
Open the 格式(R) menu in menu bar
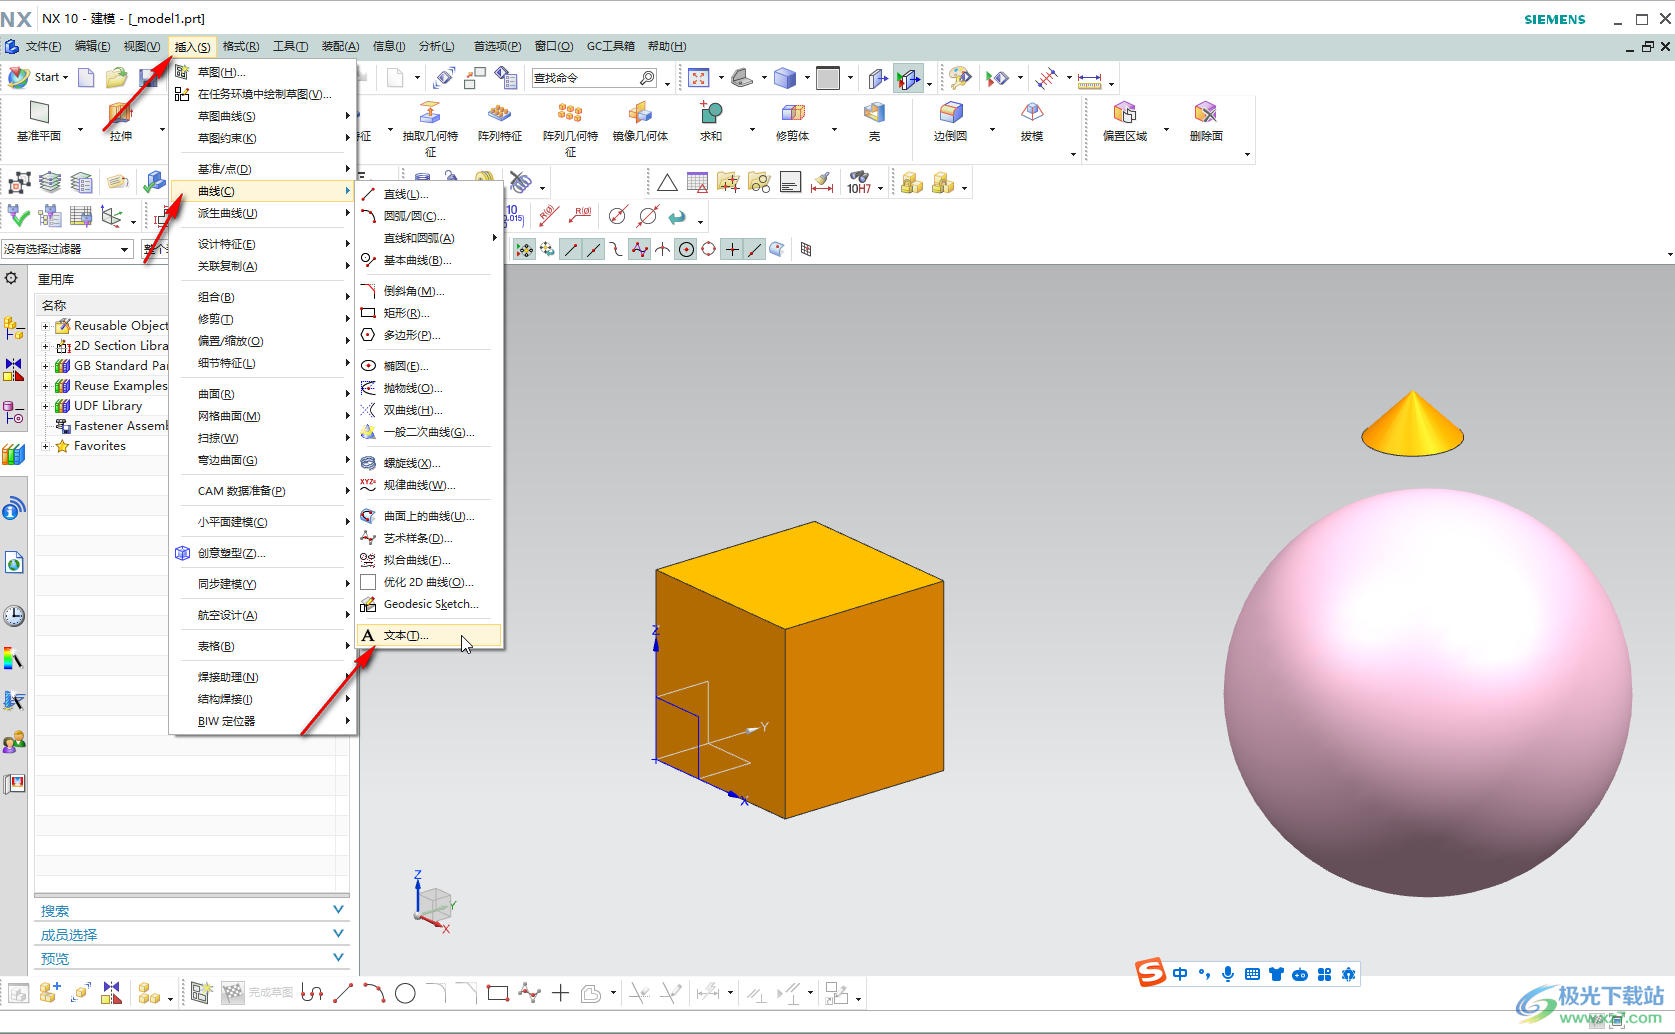pos(240,46)
